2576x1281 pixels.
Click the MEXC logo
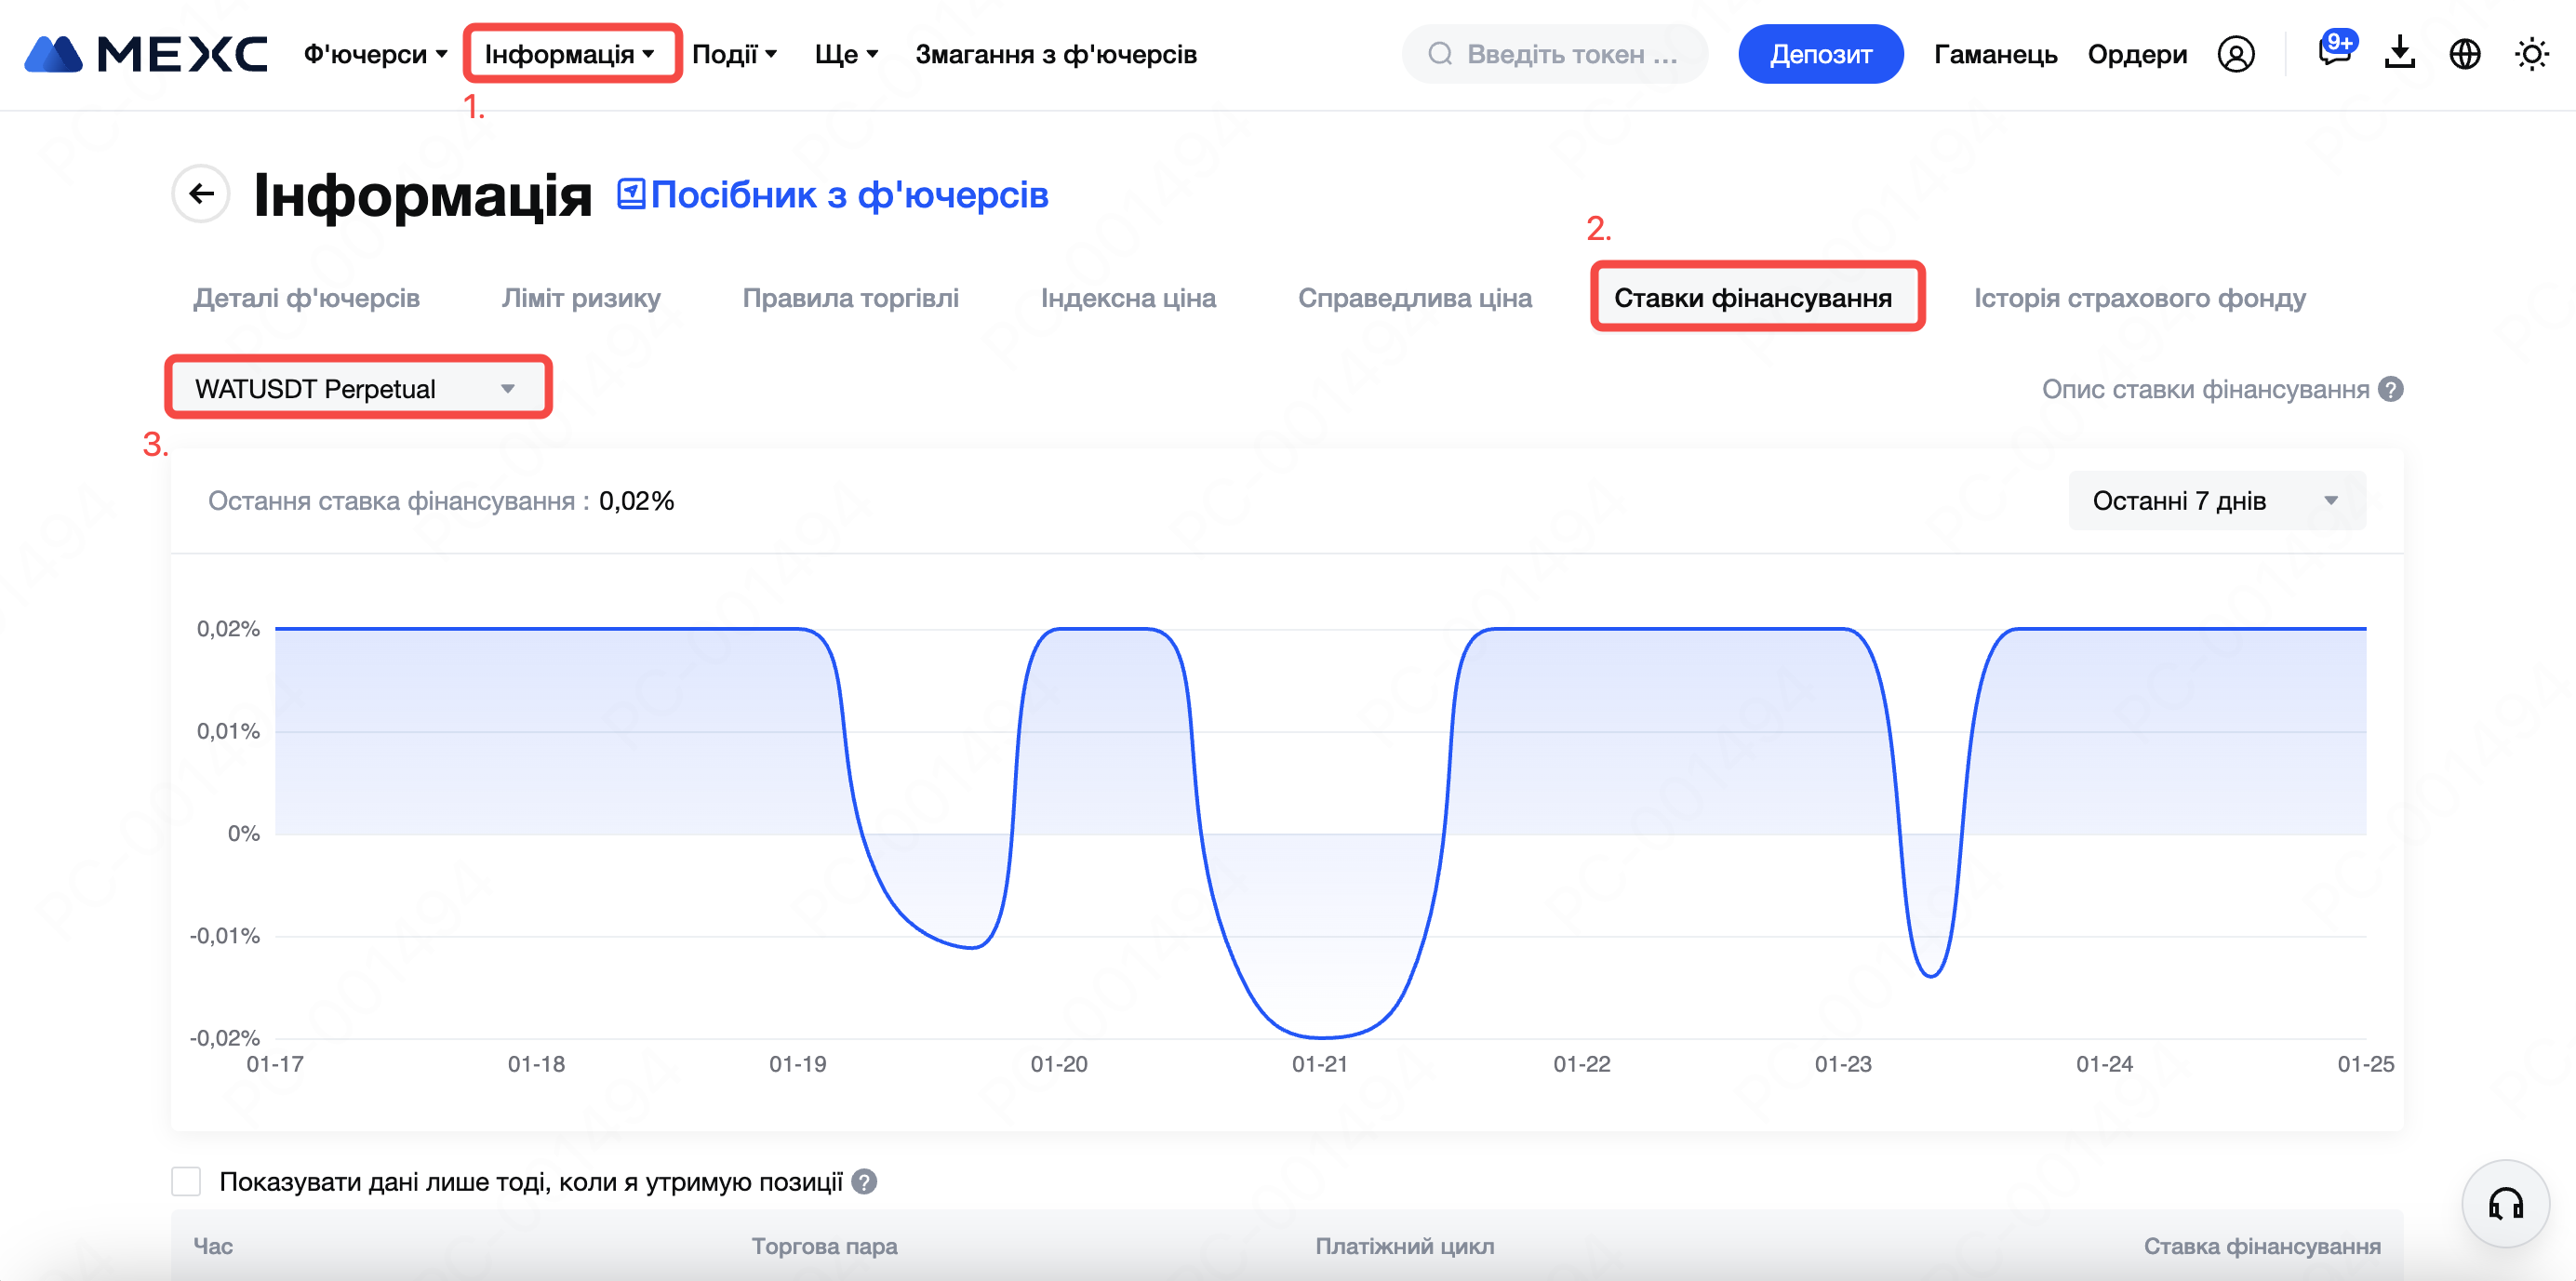(x=146, y=54)
